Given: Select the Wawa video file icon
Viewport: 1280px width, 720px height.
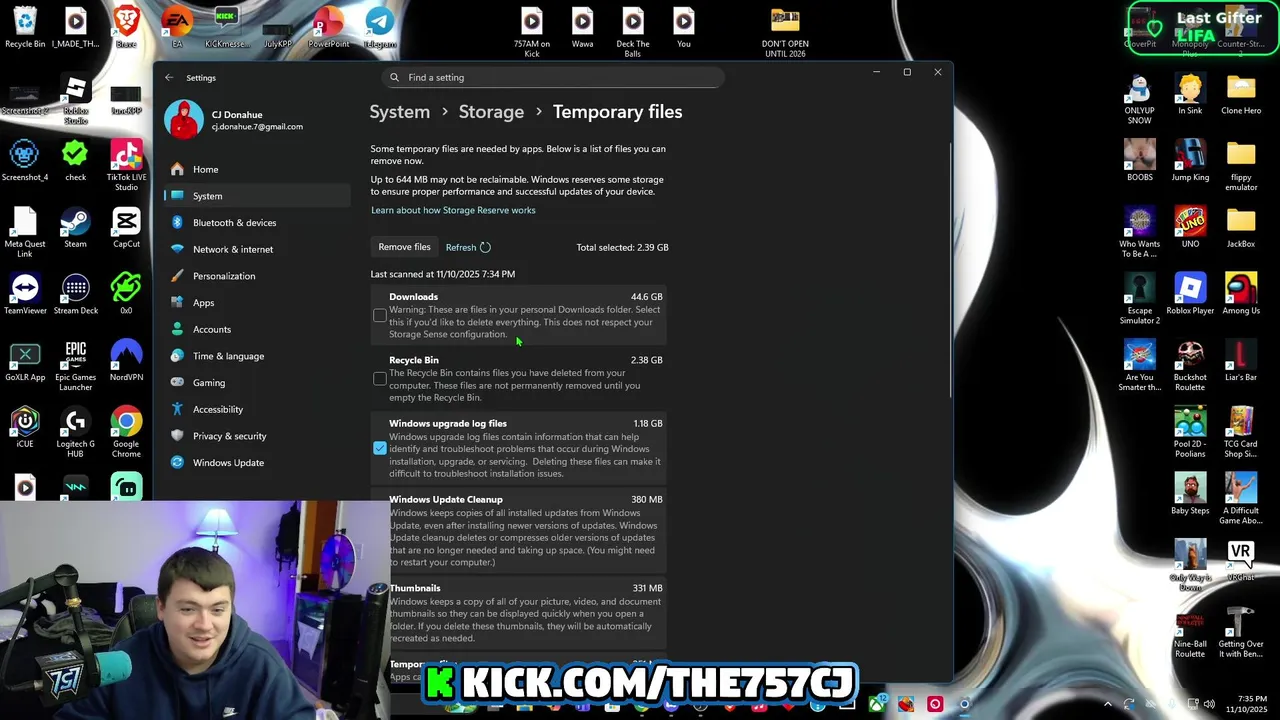Looking at the screenshot, I should [582, 28].
